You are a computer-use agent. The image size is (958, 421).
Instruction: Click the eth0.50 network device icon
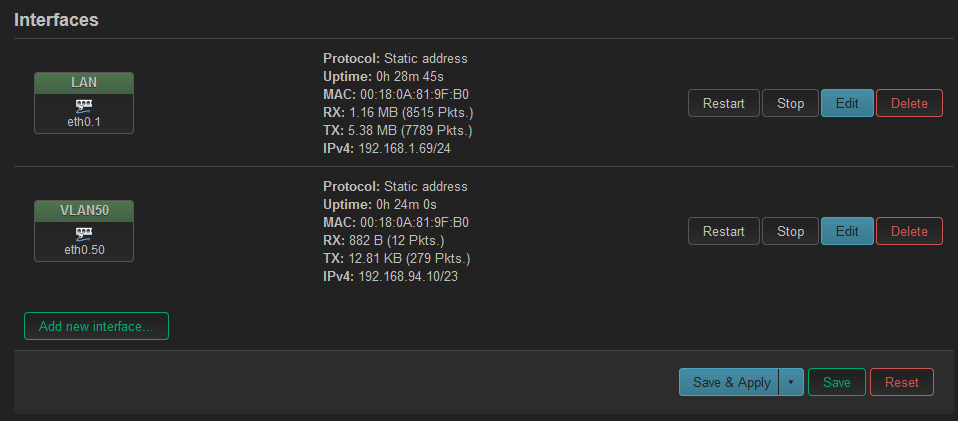(84, 235)
